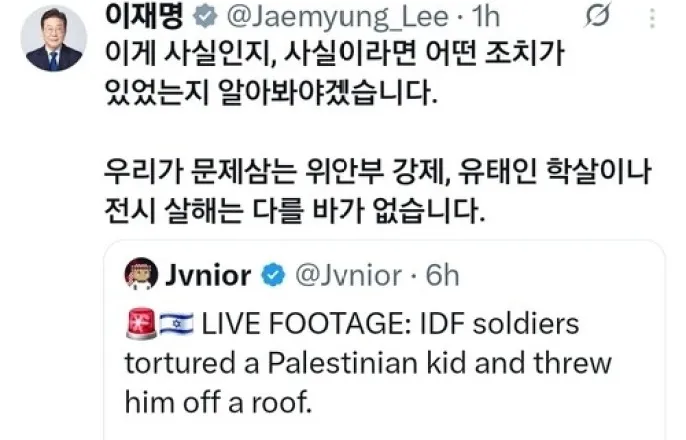This screenshot has width=686, height=440.
Task: Click the Israel flag emoji
Action: pos(176,324)
